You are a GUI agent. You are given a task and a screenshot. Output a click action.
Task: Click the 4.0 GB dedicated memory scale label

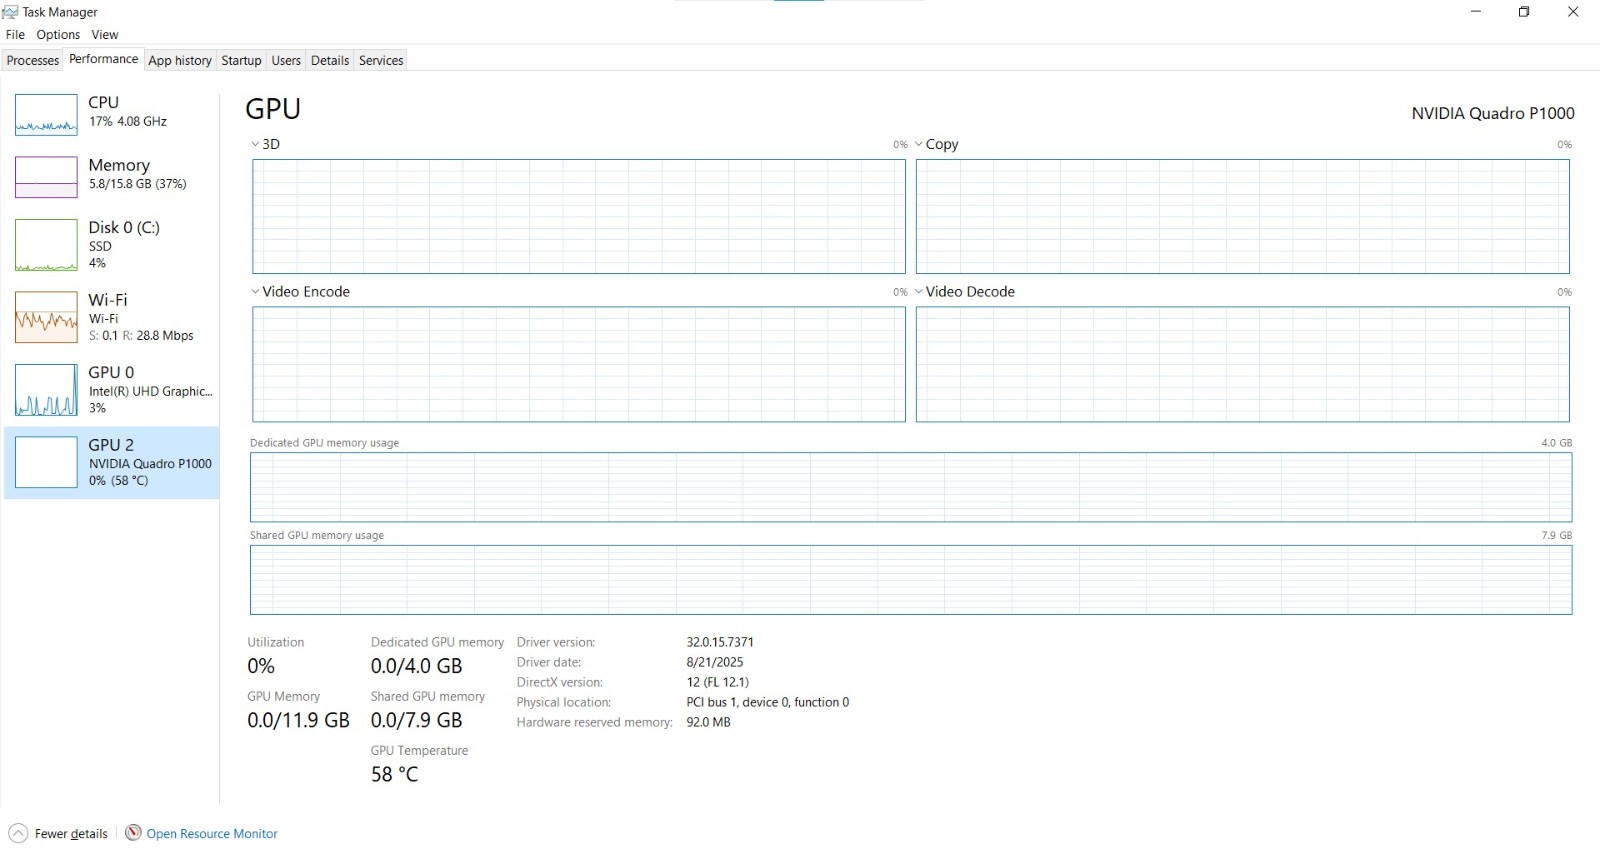click(x=1557, y=443)
